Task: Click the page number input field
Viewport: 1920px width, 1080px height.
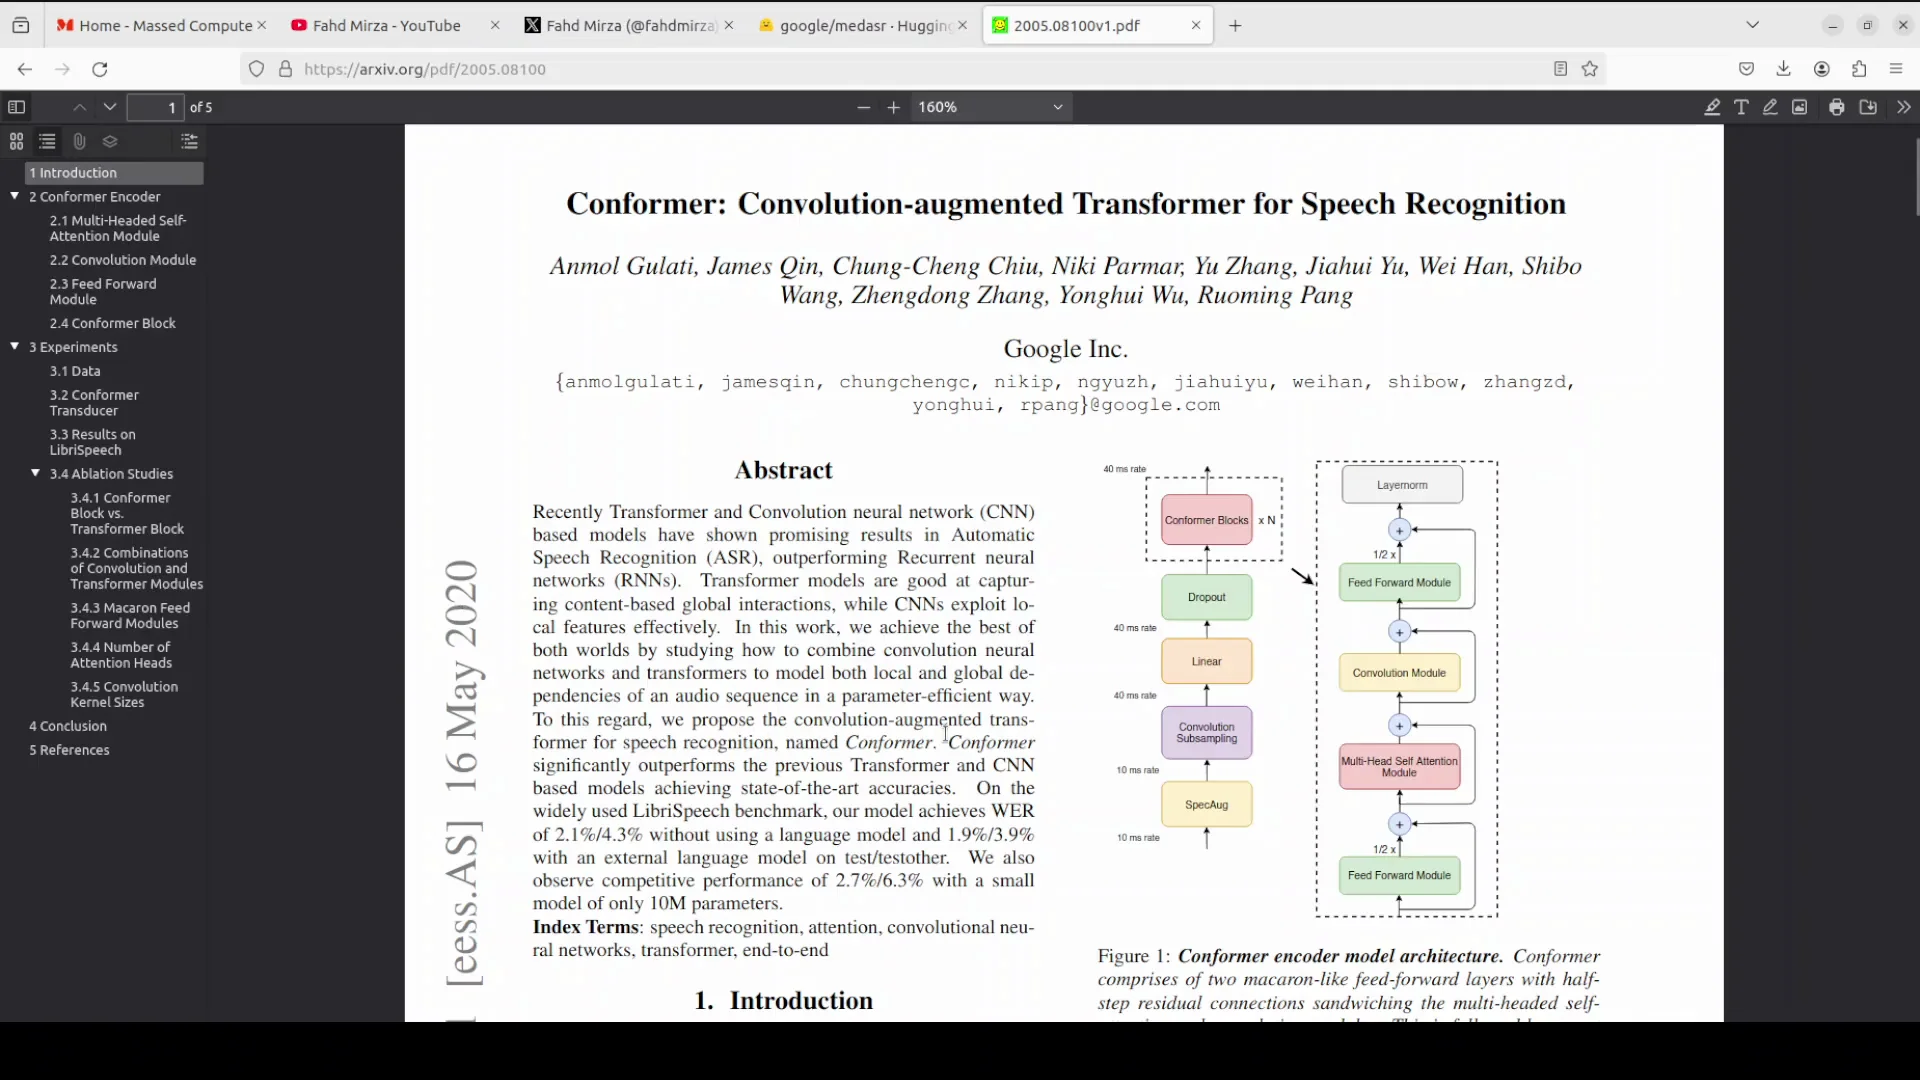Action: pos(155,107)
